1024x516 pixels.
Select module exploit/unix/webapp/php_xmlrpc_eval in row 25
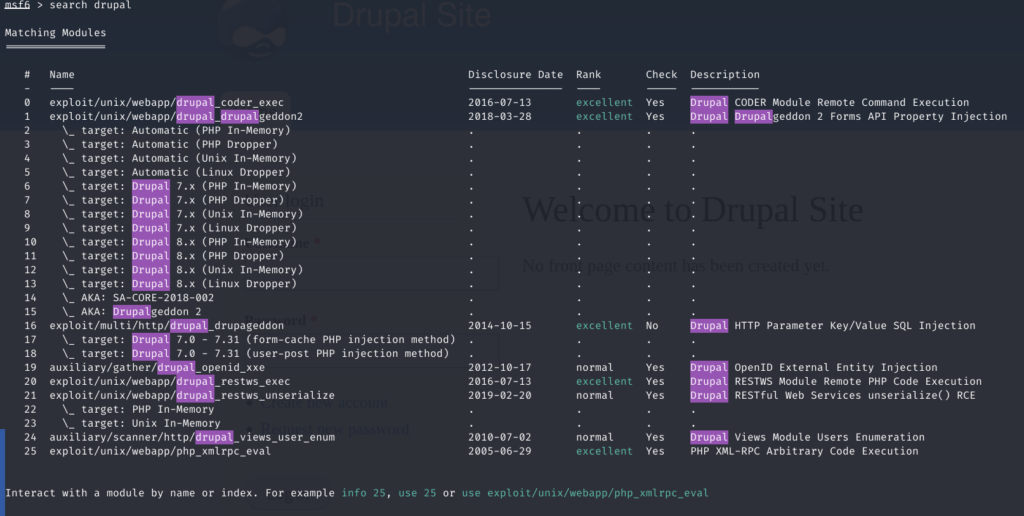click(160, 451)
